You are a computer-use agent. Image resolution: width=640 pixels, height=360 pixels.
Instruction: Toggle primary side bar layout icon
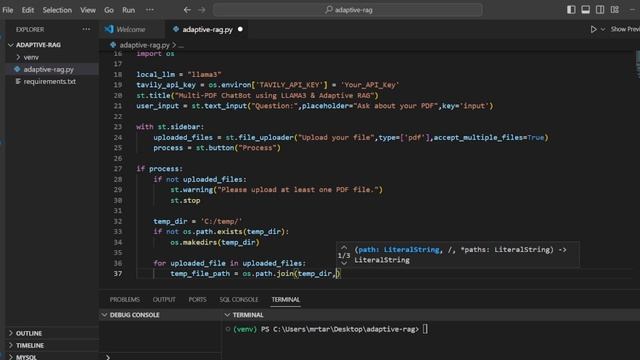[x=571, y=10]
